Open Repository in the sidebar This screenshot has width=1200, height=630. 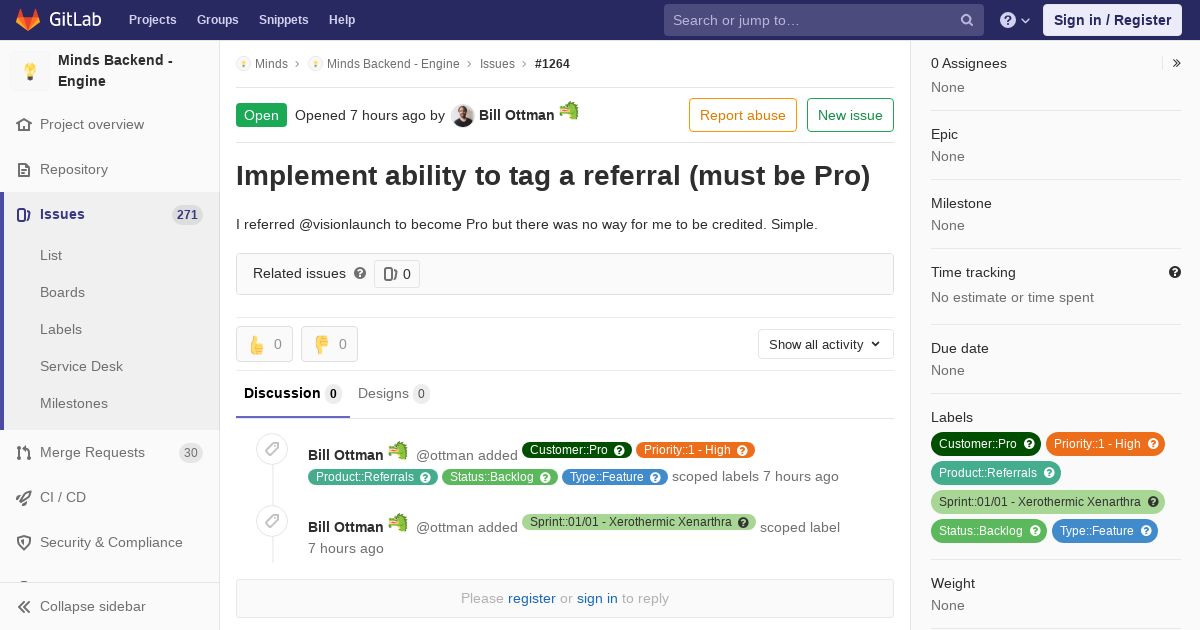click(74, 170)
